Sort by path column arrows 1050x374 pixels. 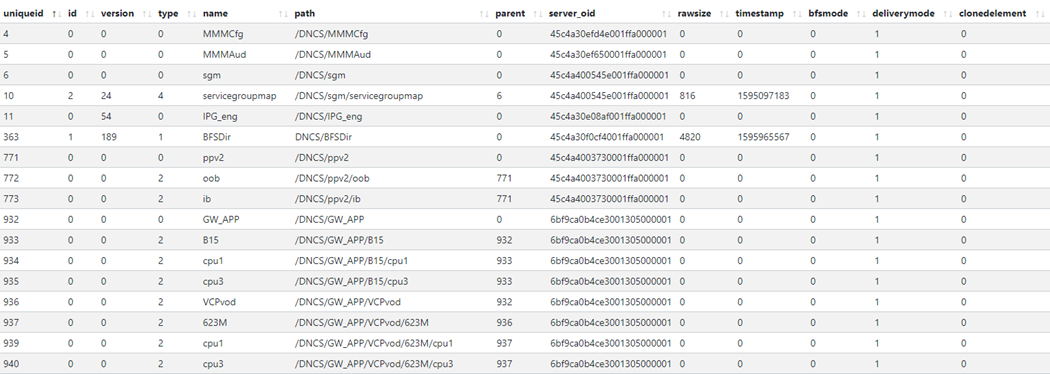pyautogui.click(x=484, y=13)
